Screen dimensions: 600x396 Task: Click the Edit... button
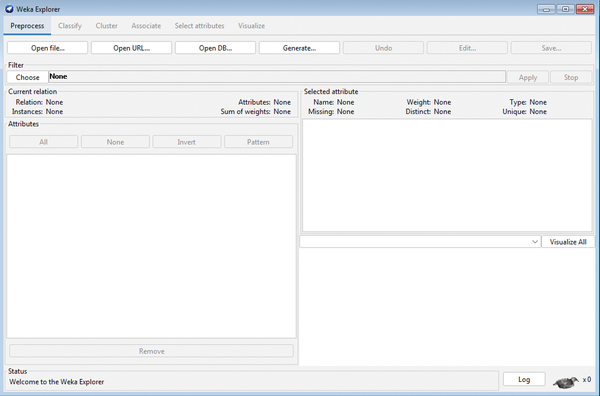[x=467, y=48]
